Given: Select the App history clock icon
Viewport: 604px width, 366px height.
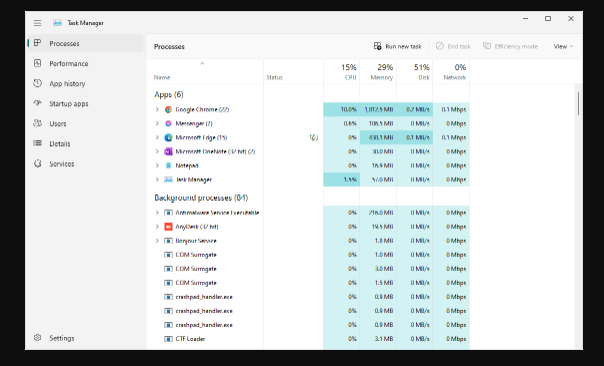Looking at the screenshot, I should pyautogui.click(x=37, y=83).
